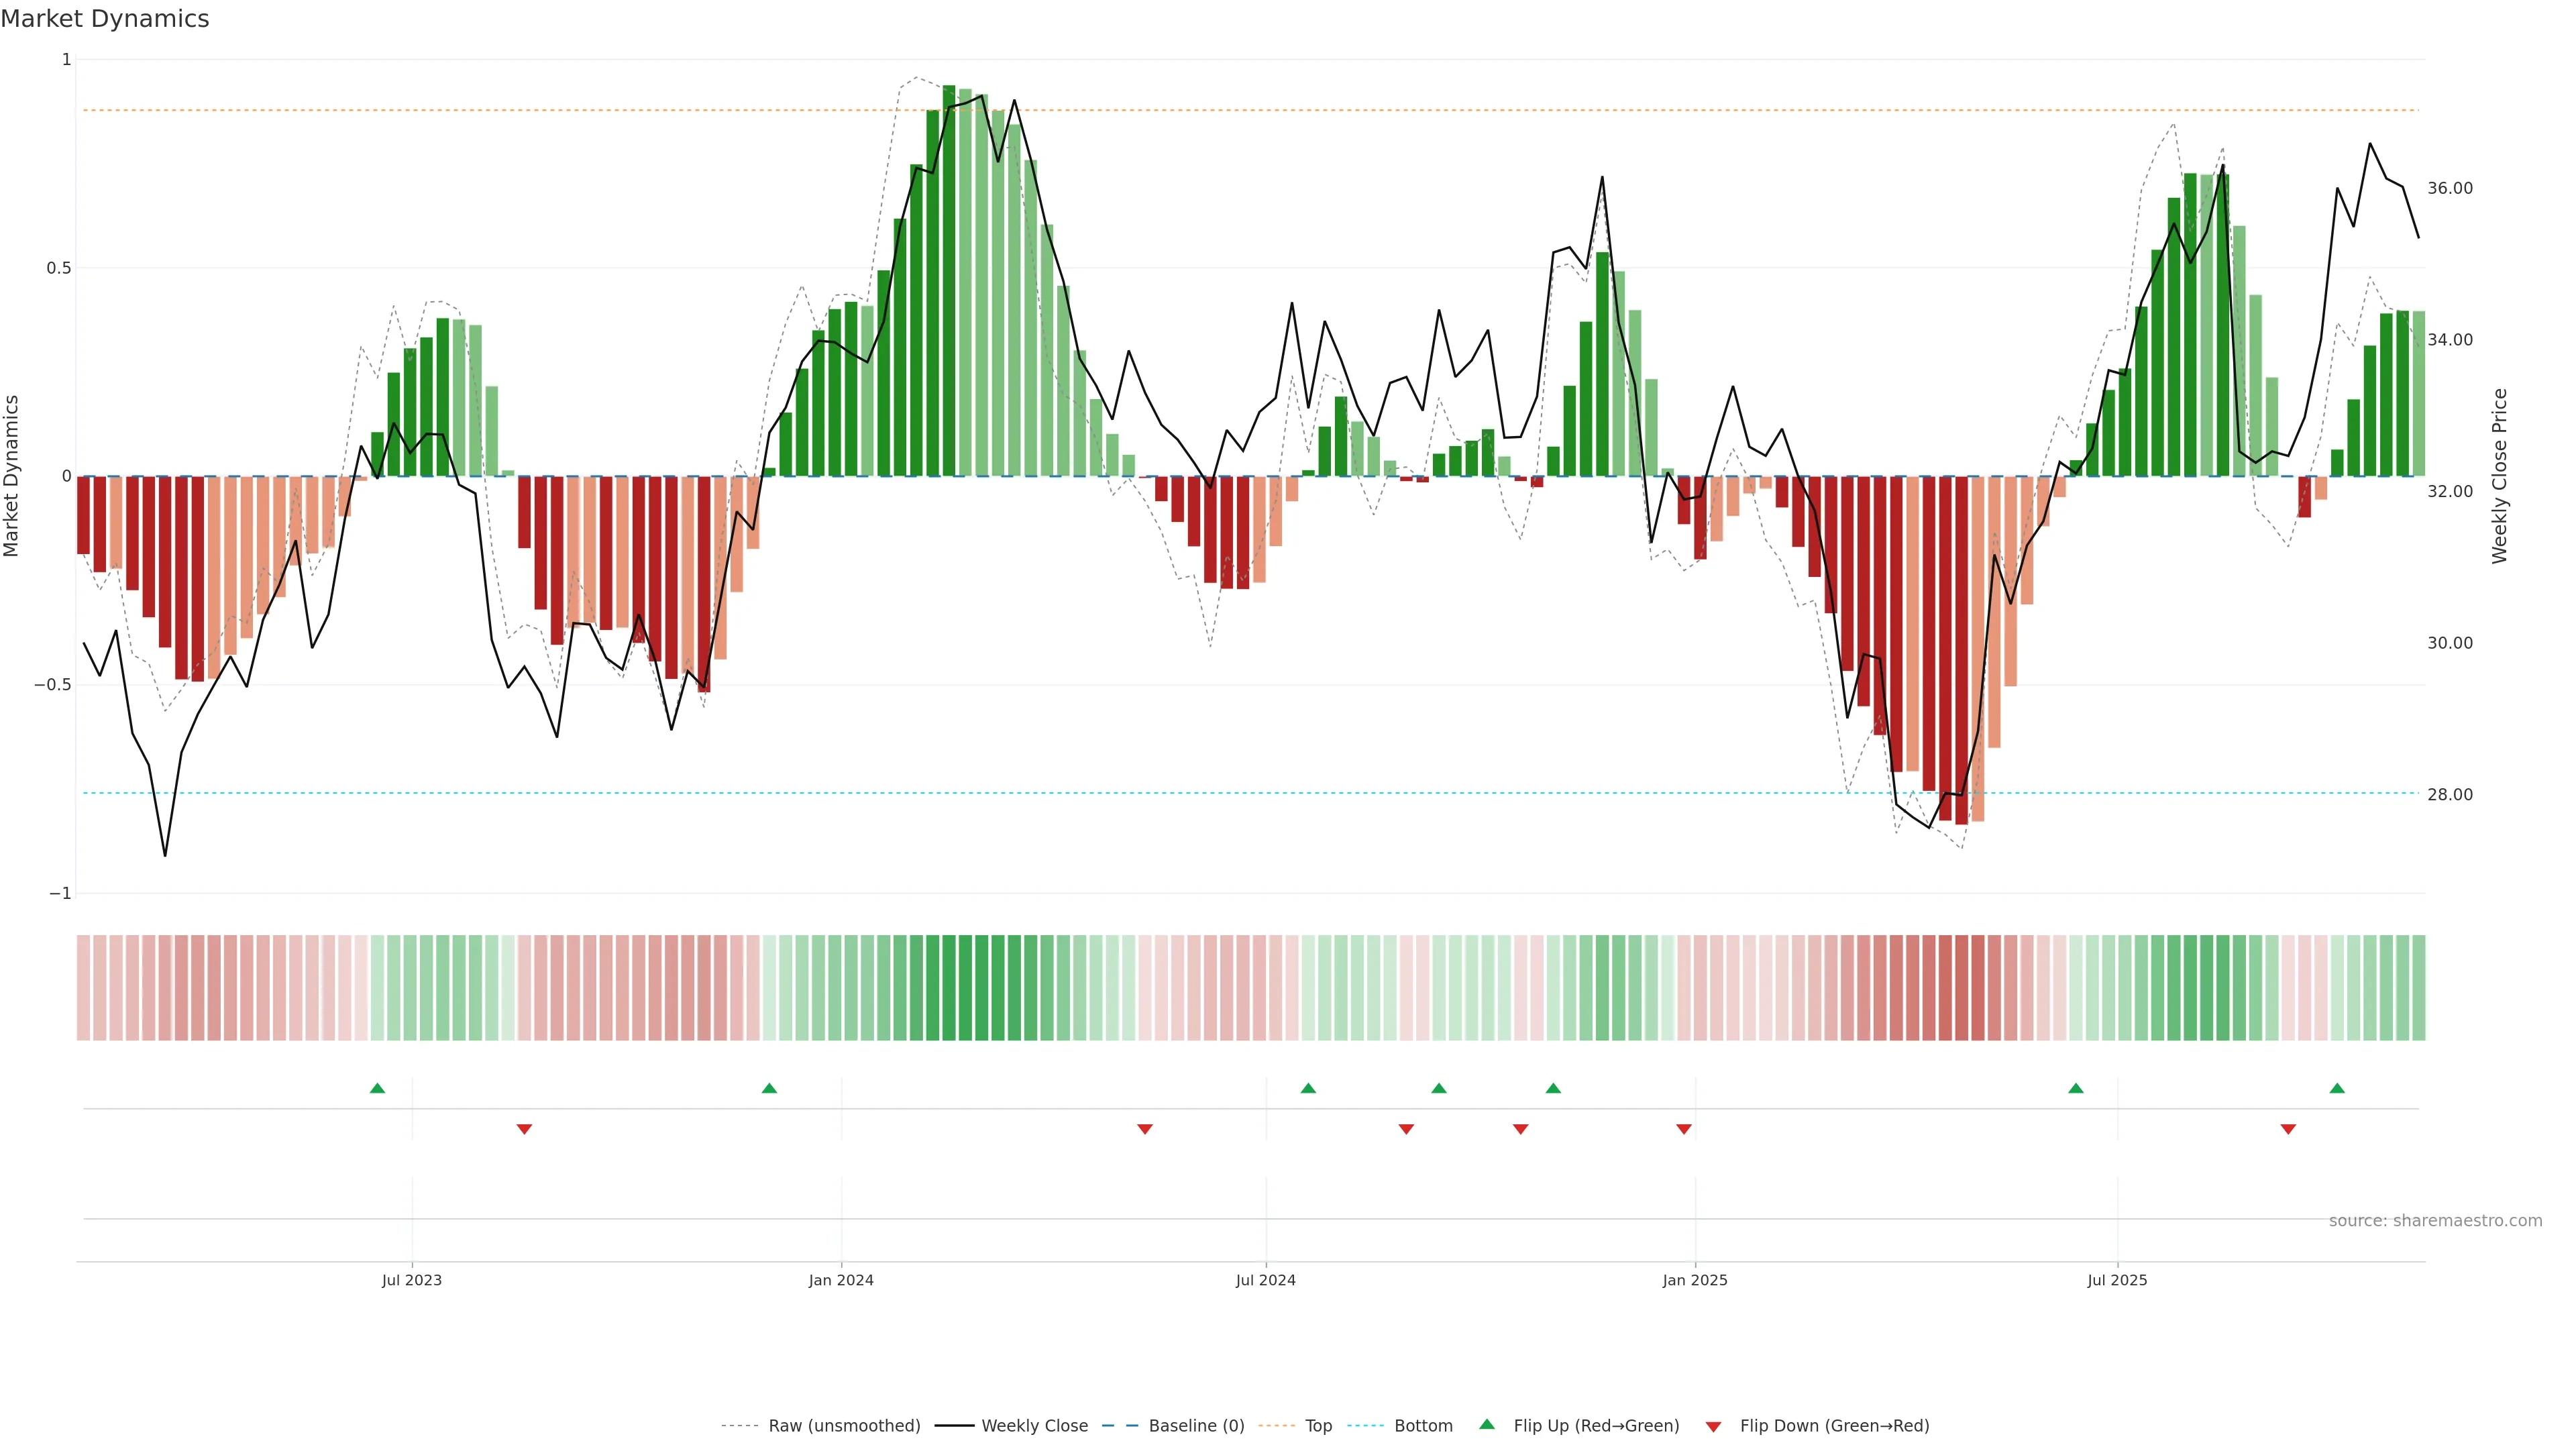2576x1449 pixels.
Task: Click the Flip Down marker just before Jan 2025
Action: [x=1684, y=1129]
